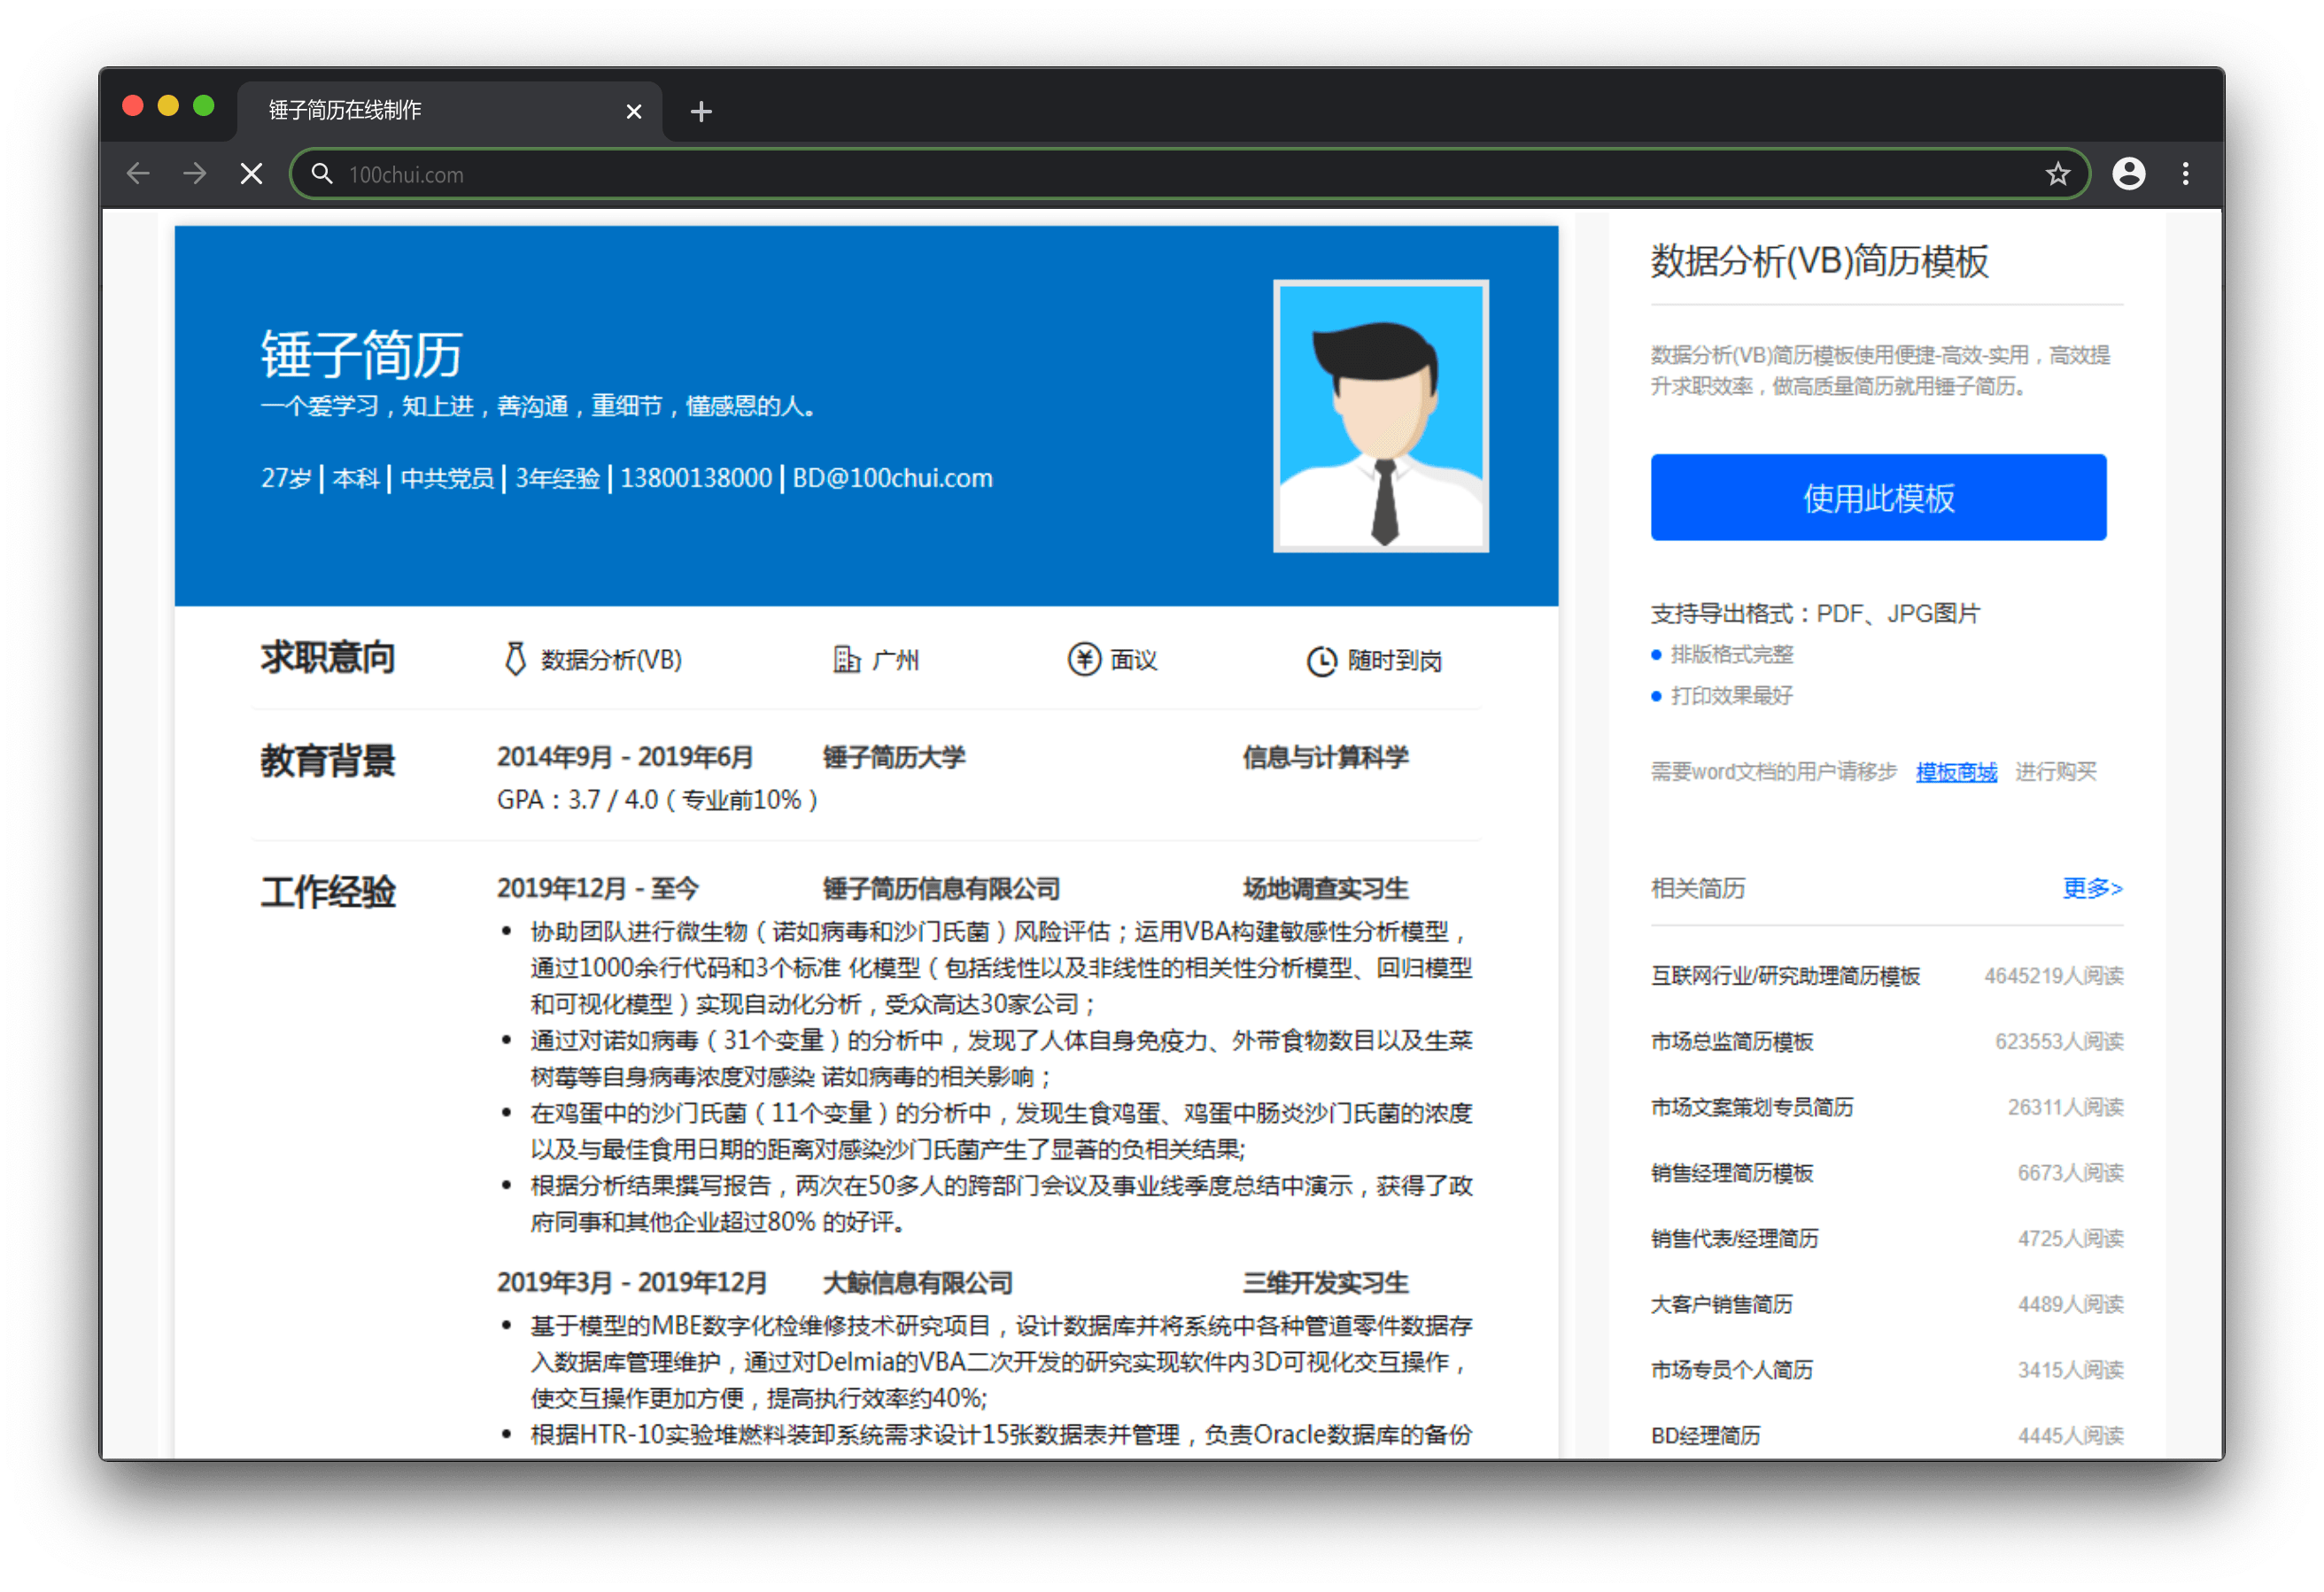Open 销售代表/经理简历 link
The width and height of the screenshot is (2324, 1592).
[1734, 1239]
